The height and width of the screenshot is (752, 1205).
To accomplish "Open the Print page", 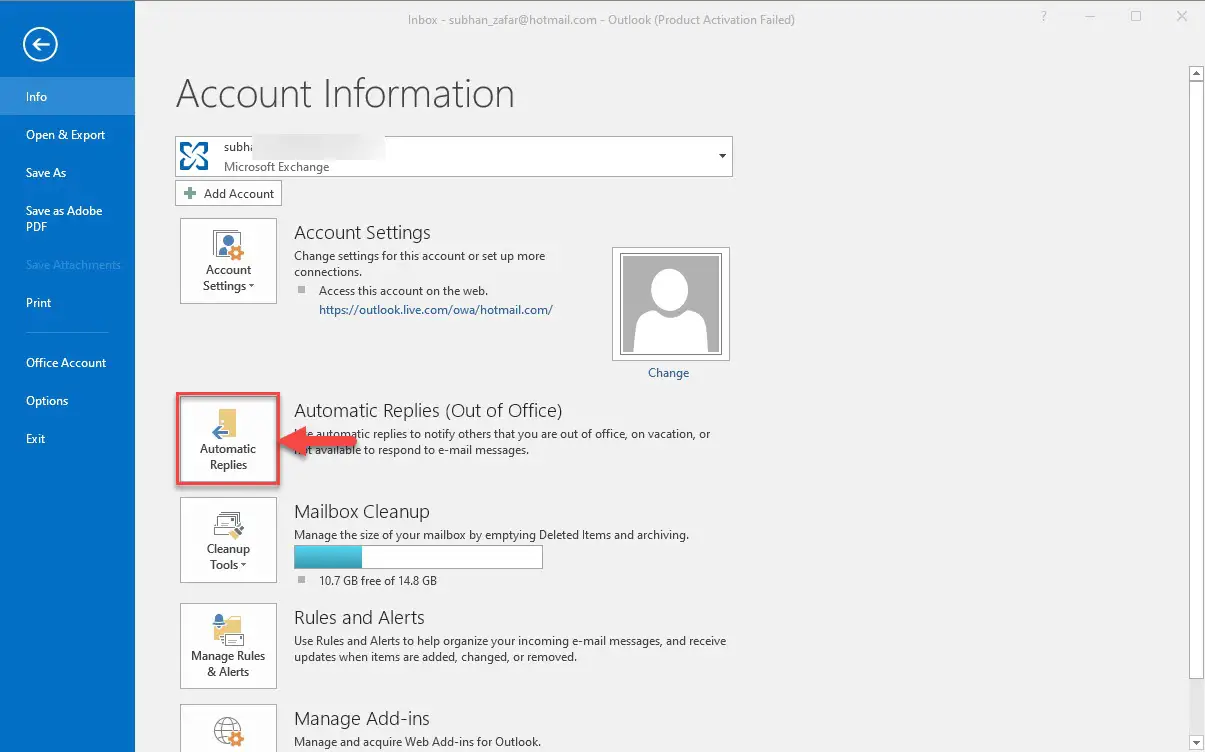I will (x=67, y=303).
